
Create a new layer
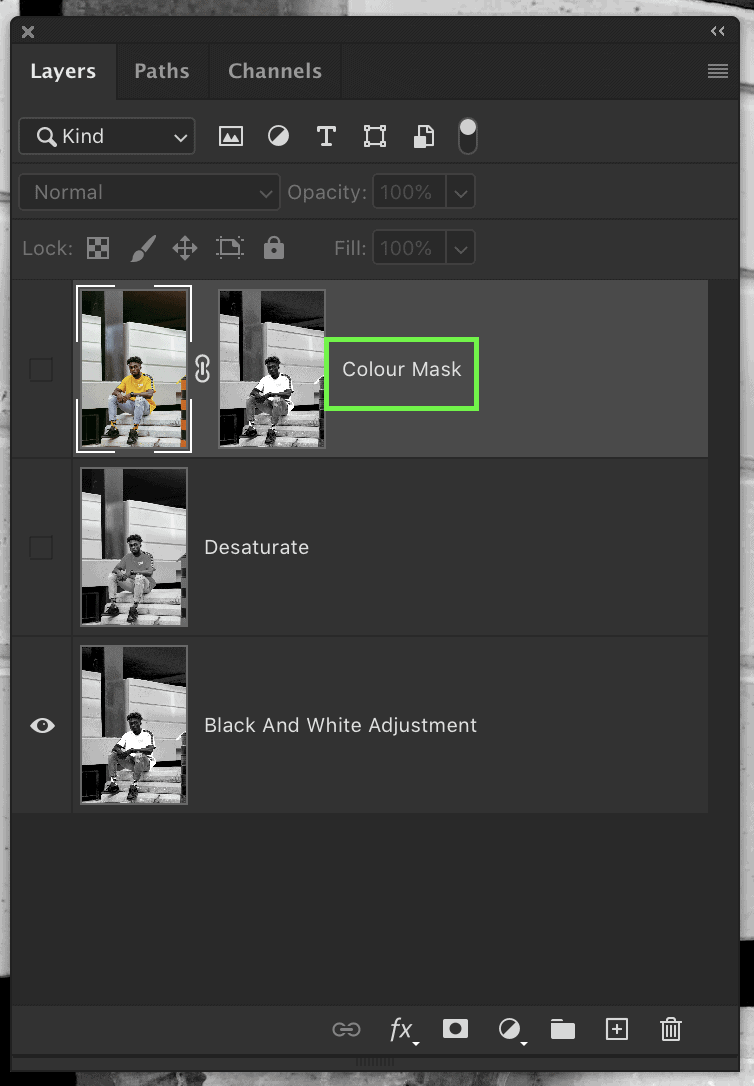click(616, 1029)
